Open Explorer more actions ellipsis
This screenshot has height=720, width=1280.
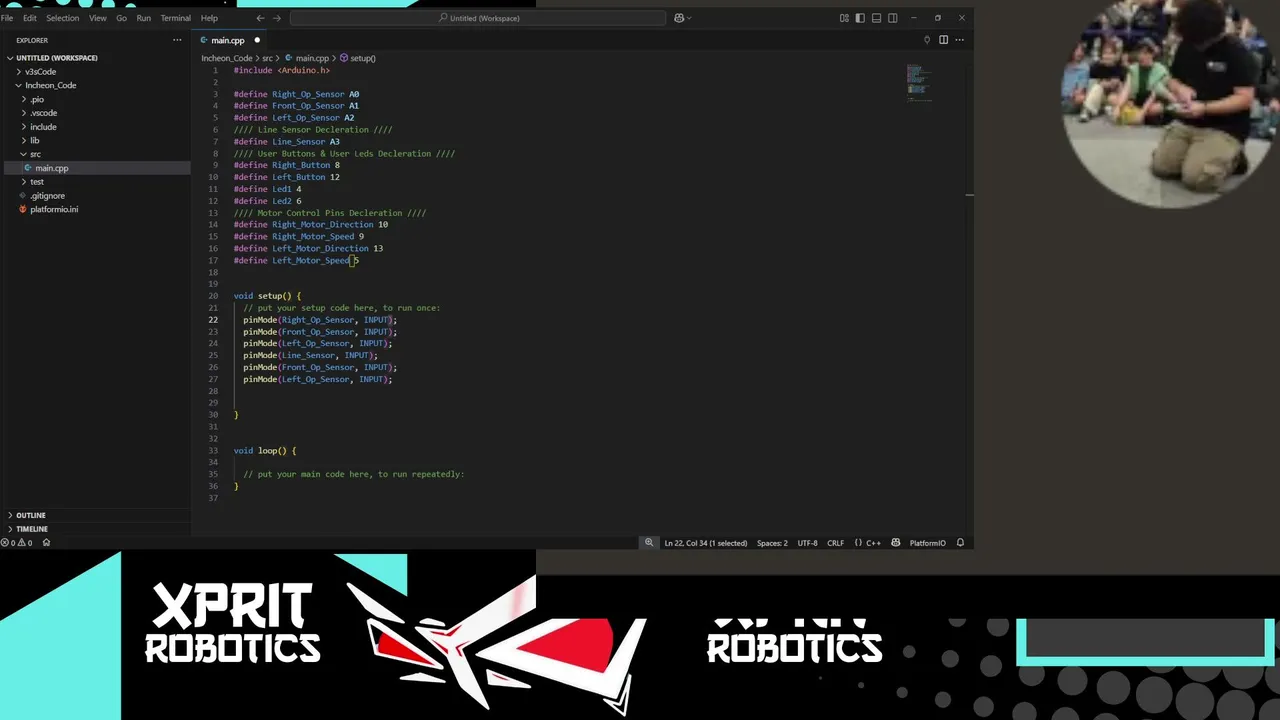pyautogui.click(x=177, y=40)
